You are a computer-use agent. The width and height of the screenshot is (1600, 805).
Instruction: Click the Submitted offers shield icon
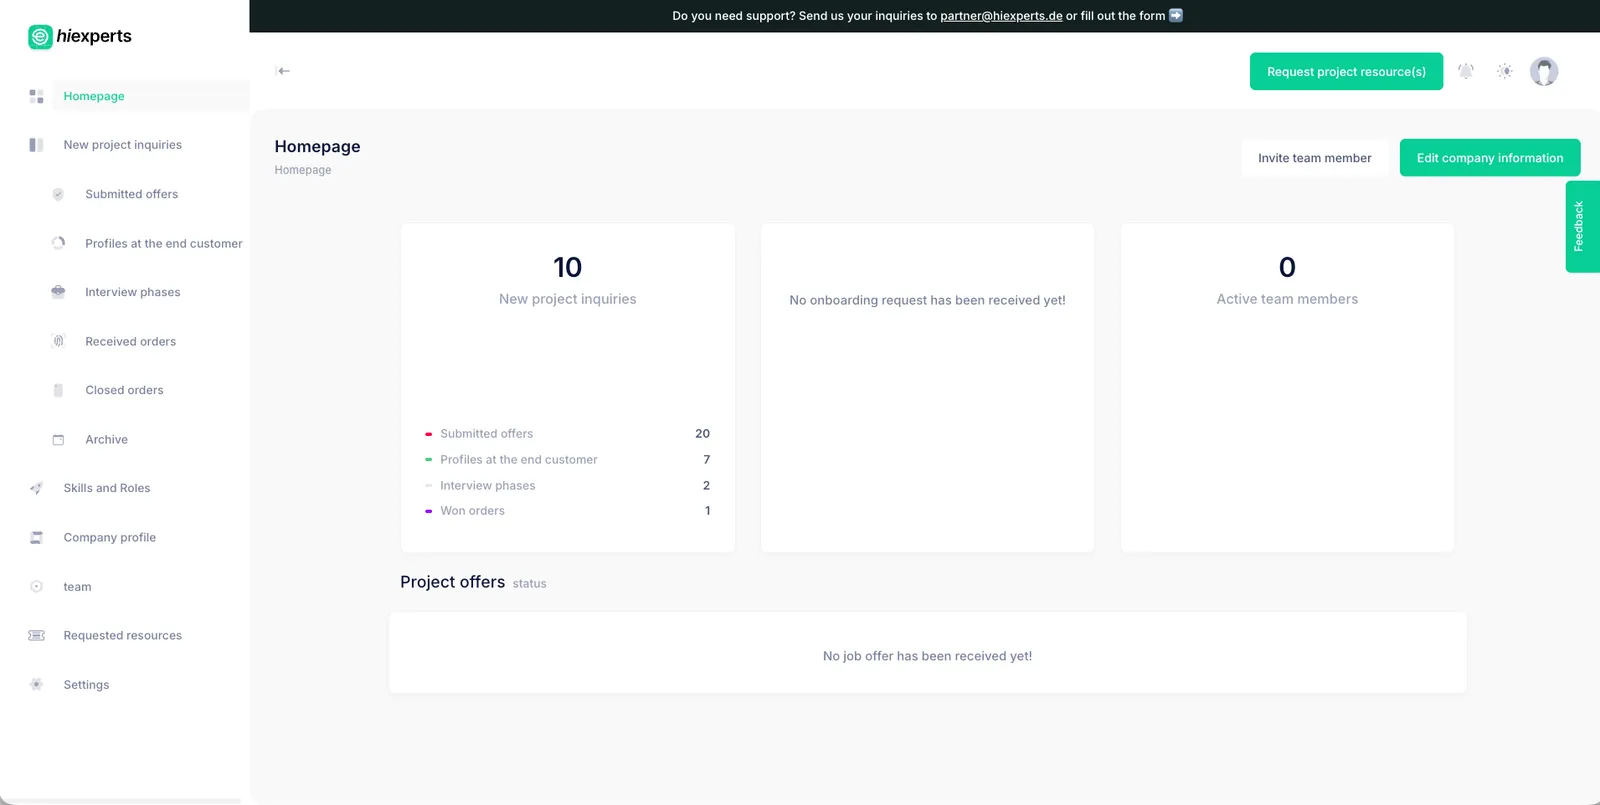click(58, 194)
